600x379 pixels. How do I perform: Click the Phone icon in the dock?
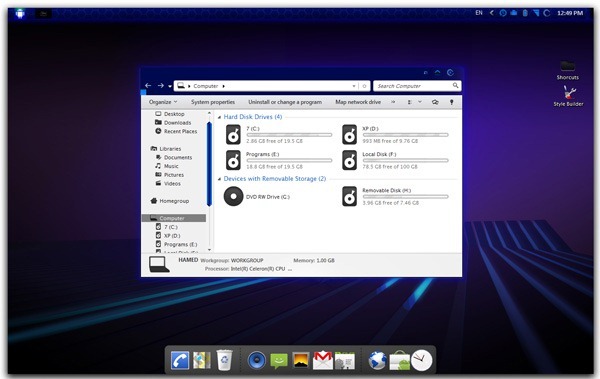[x=180, y=360]
